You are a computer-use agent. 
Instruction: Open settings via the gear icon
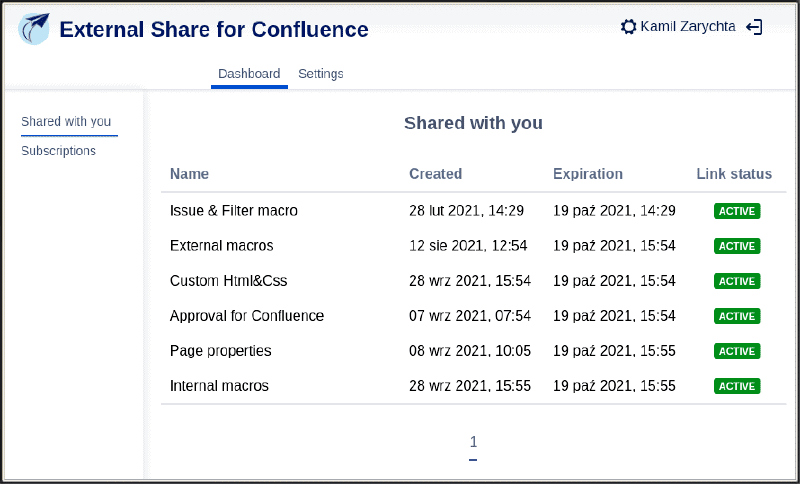click(x=629, y=27)
